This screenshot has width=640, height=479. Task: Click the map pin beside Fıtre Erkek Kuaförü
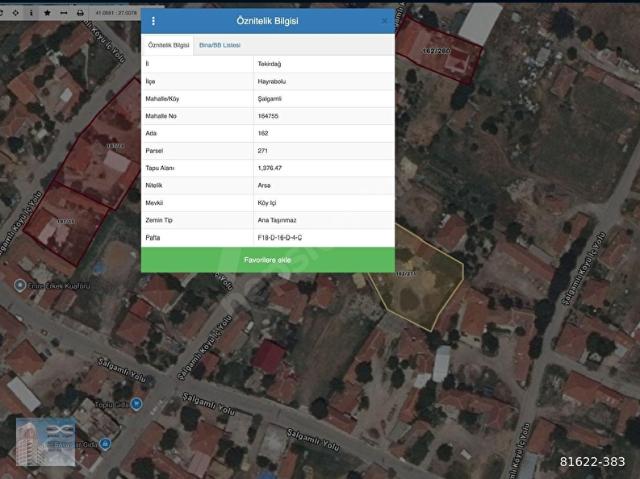click(x=20, y=285)
